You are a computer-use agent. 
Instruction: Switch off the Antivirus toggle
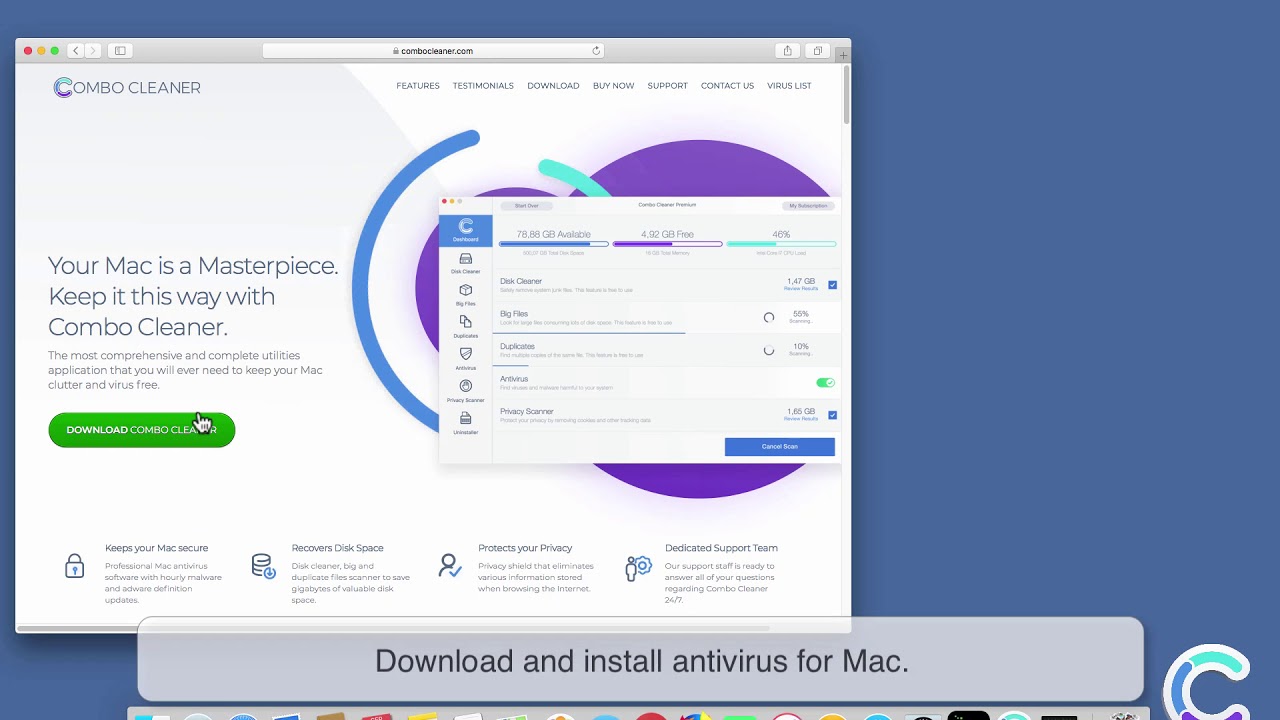coord(825,383)
